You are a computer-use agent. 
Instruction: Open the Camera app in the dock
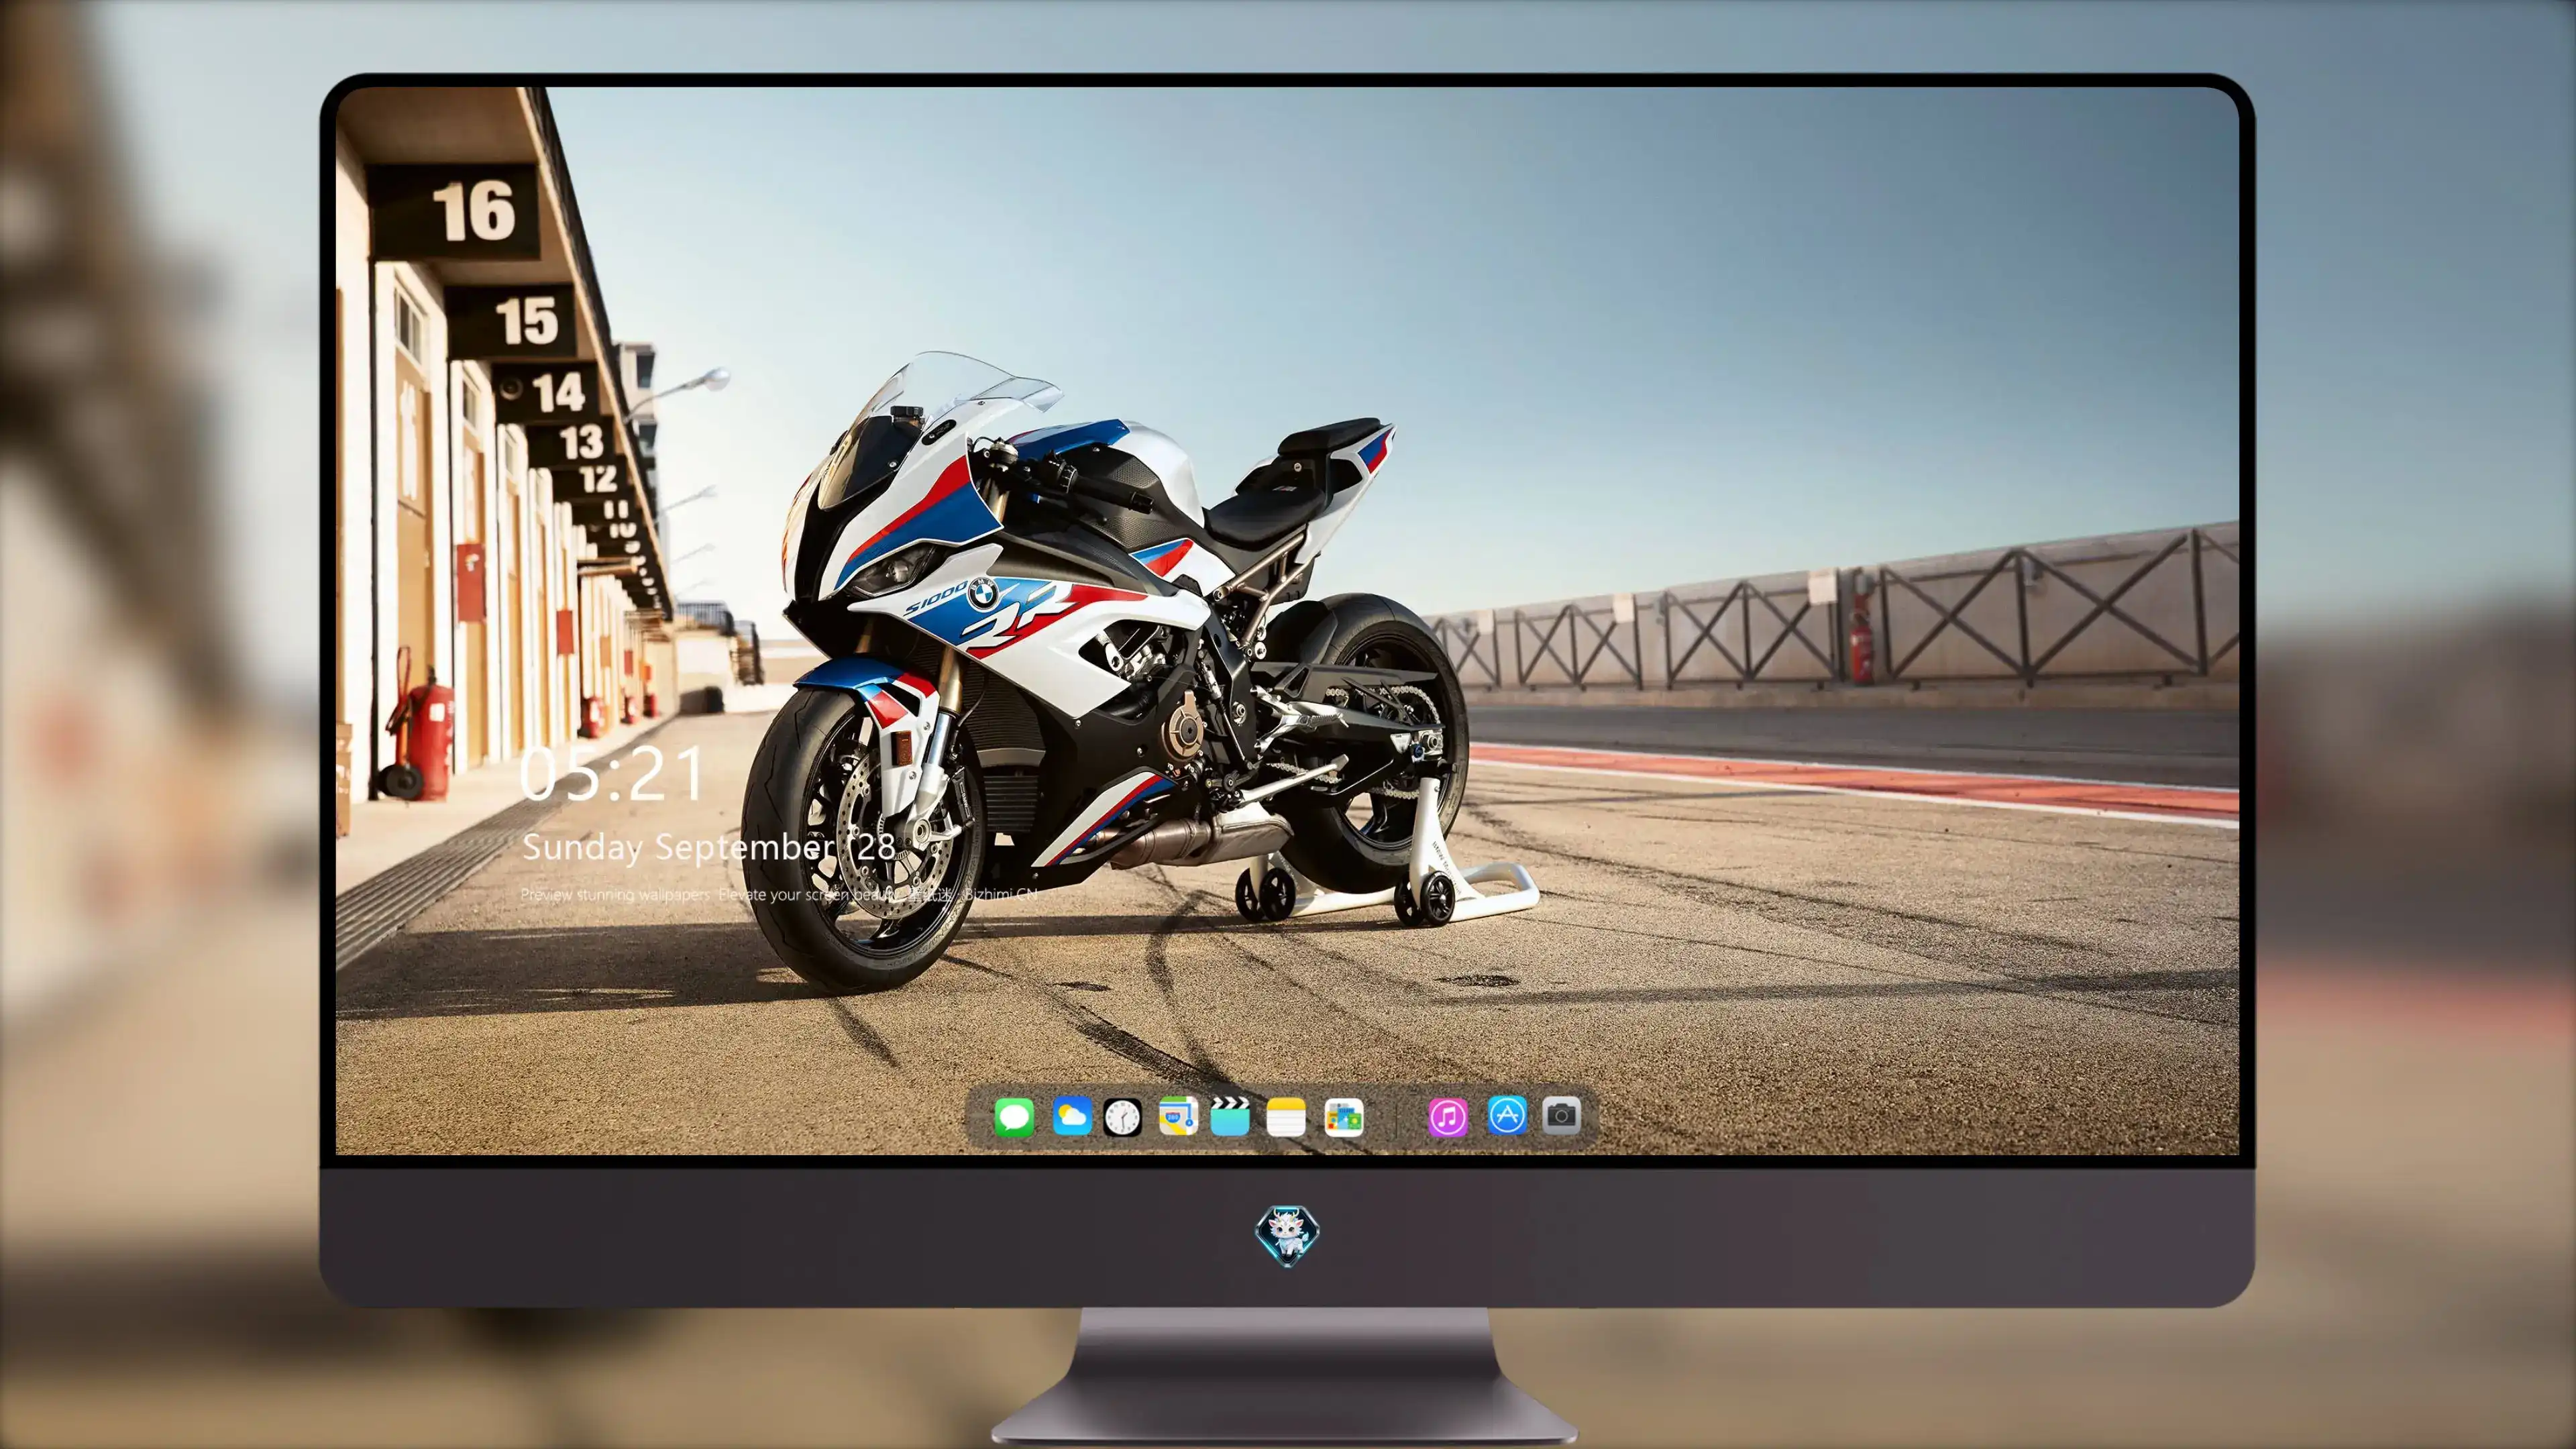tap(1561, 1116)
